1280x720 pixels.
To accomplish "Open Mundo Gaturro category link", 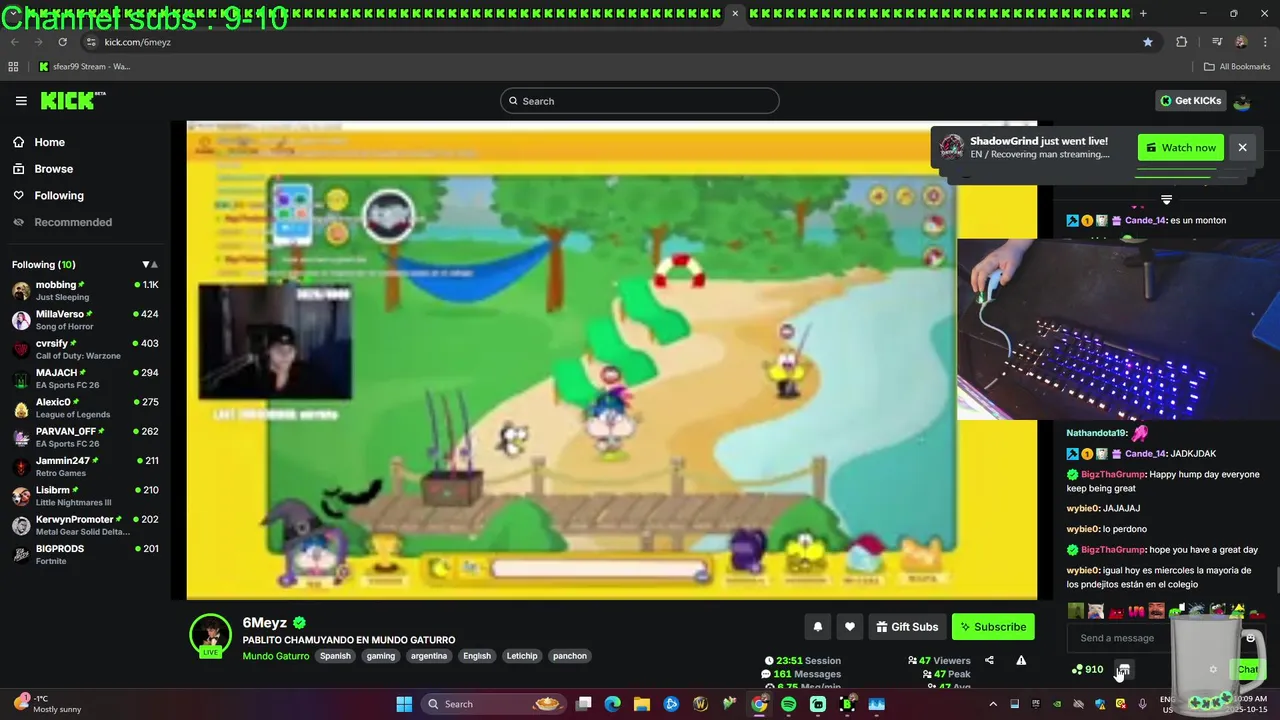I will point(276,656).
